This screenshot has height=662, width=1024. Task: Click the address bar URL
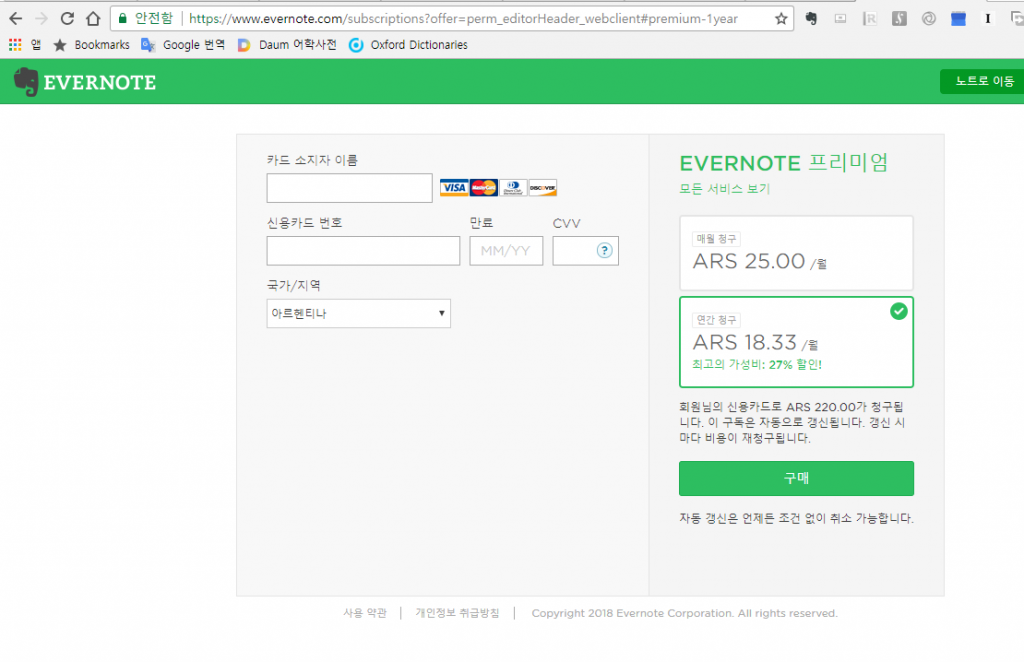click(463, 19)
